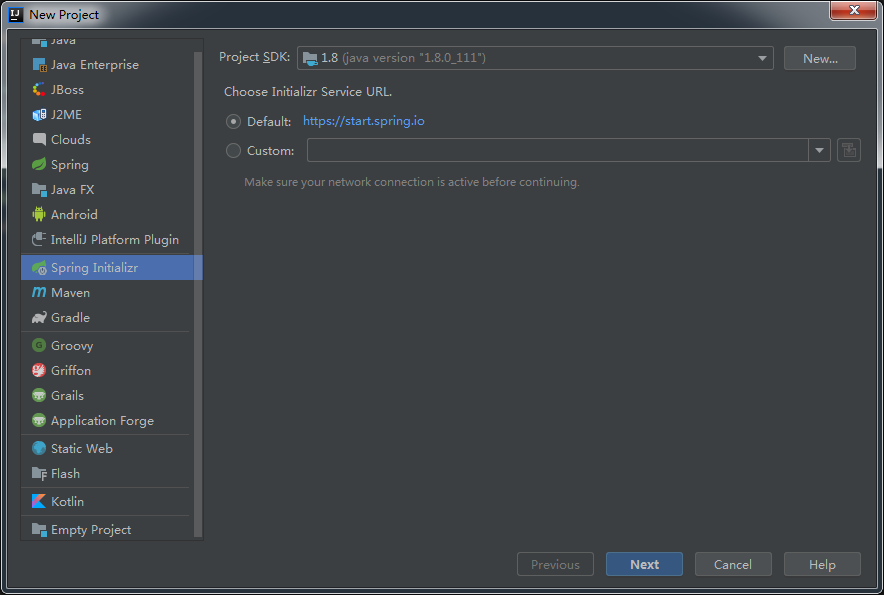Select the Default initializr service radio button

(233, 121)
